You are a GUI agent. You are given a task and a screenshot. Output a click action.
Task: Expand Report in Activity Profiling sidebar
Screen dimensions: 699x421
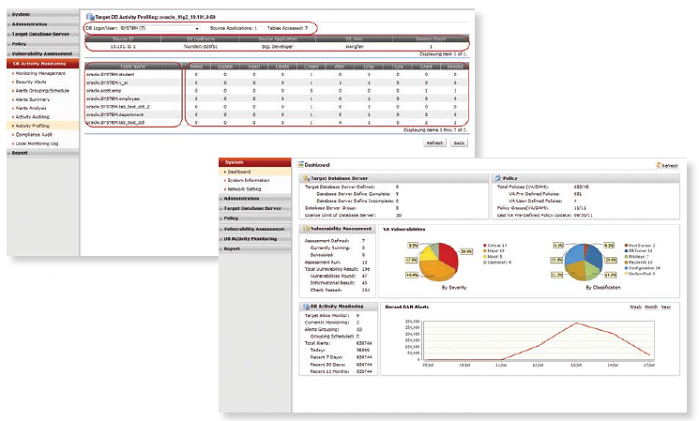tap(43, 153)
